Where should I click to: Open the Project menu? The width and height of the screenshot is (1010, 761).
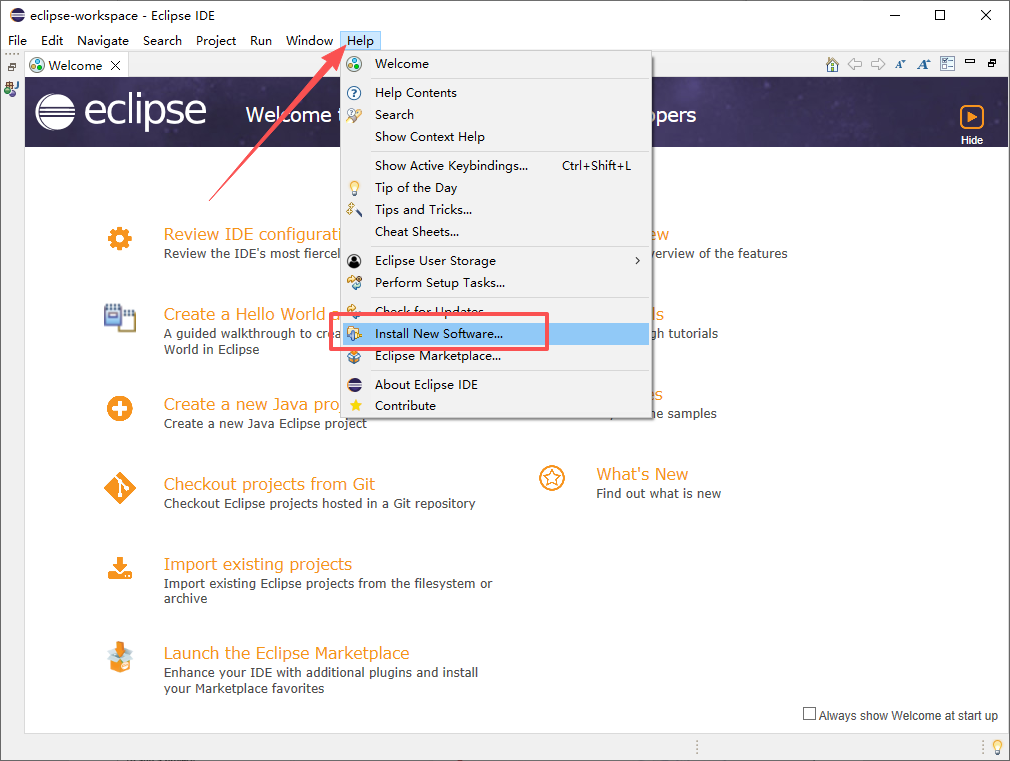pos(216,41)
